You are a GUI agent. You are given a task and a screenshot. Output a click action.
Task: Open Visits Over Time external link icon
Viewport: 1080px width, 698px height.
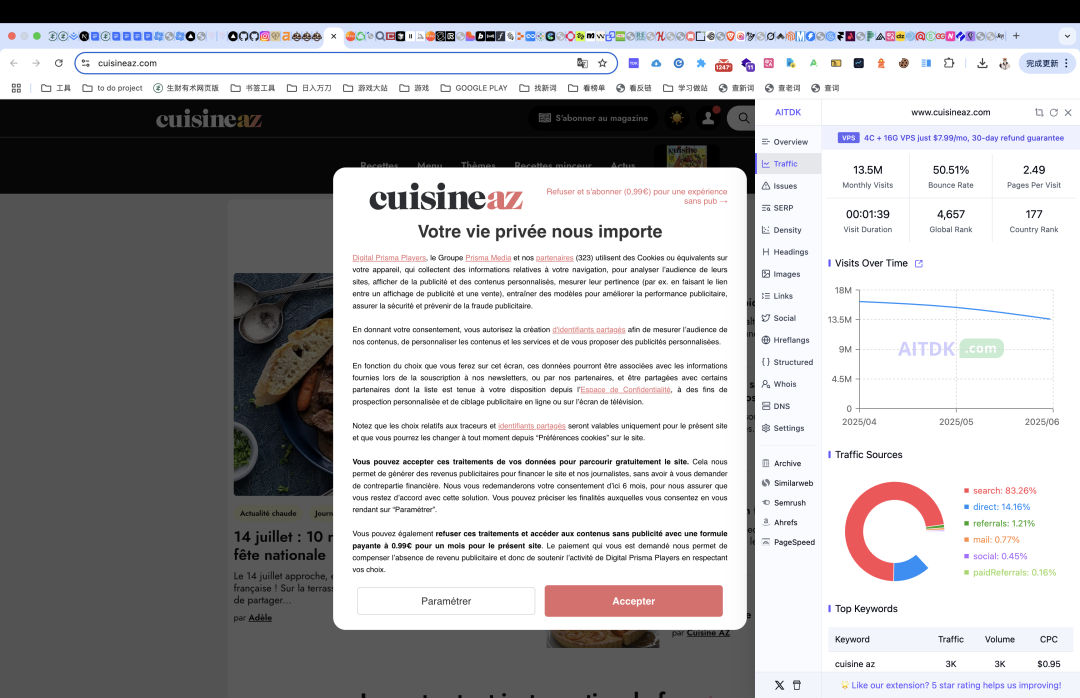click(x=918, y=264)
